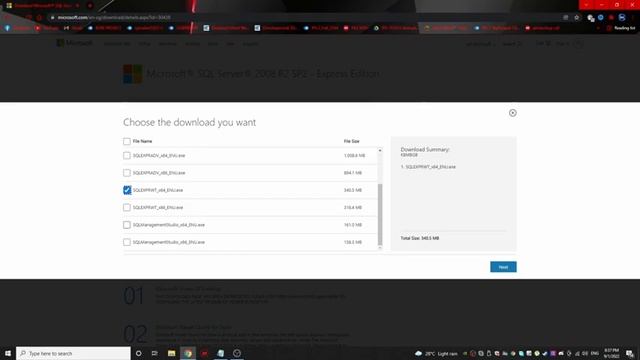Click the file list scrollbar down arrow
Image resolution: width=640 pixels, height=360 pixels.
(x=380, y=247)
